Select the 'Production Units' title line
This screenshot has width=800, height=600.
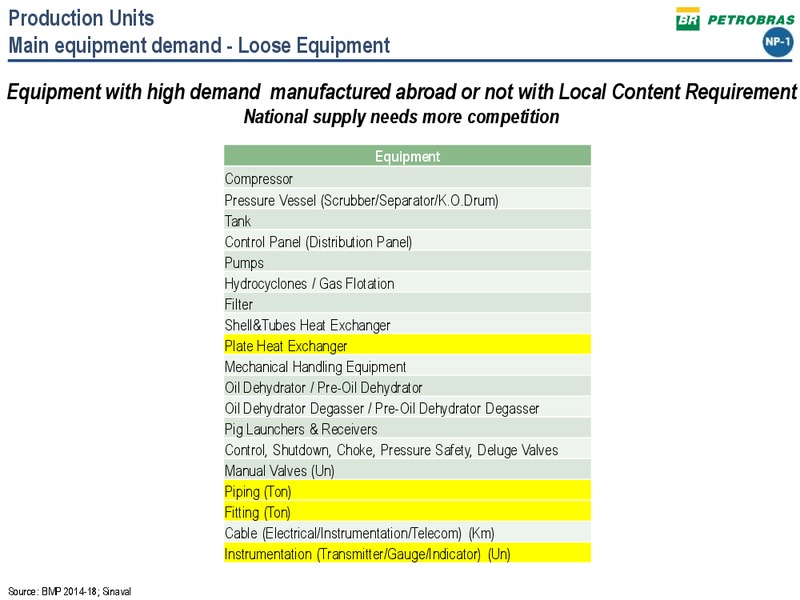tap(81, 18)
